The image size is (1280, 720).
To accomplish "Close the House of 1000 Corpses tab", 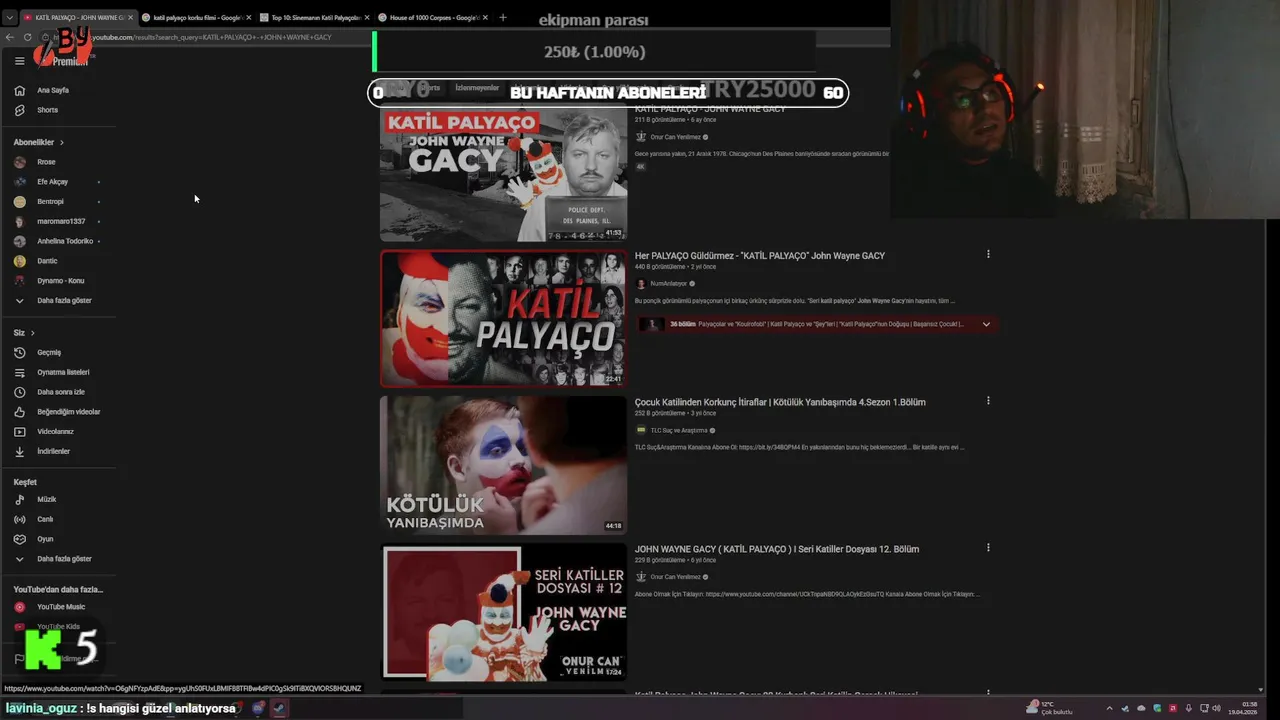I will pyautogui.click(x=485, y=17).
